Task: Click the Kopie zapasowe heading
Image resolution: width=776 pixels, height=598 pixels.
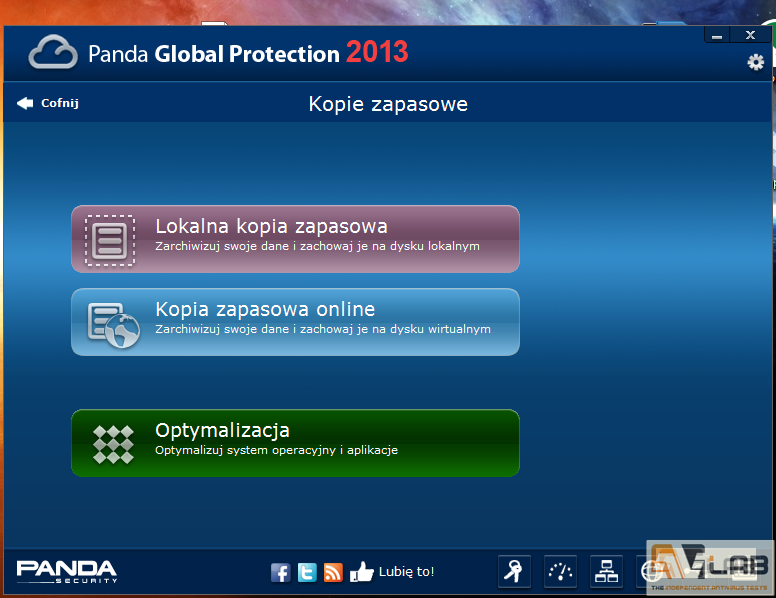Action: tap(388, 104)
